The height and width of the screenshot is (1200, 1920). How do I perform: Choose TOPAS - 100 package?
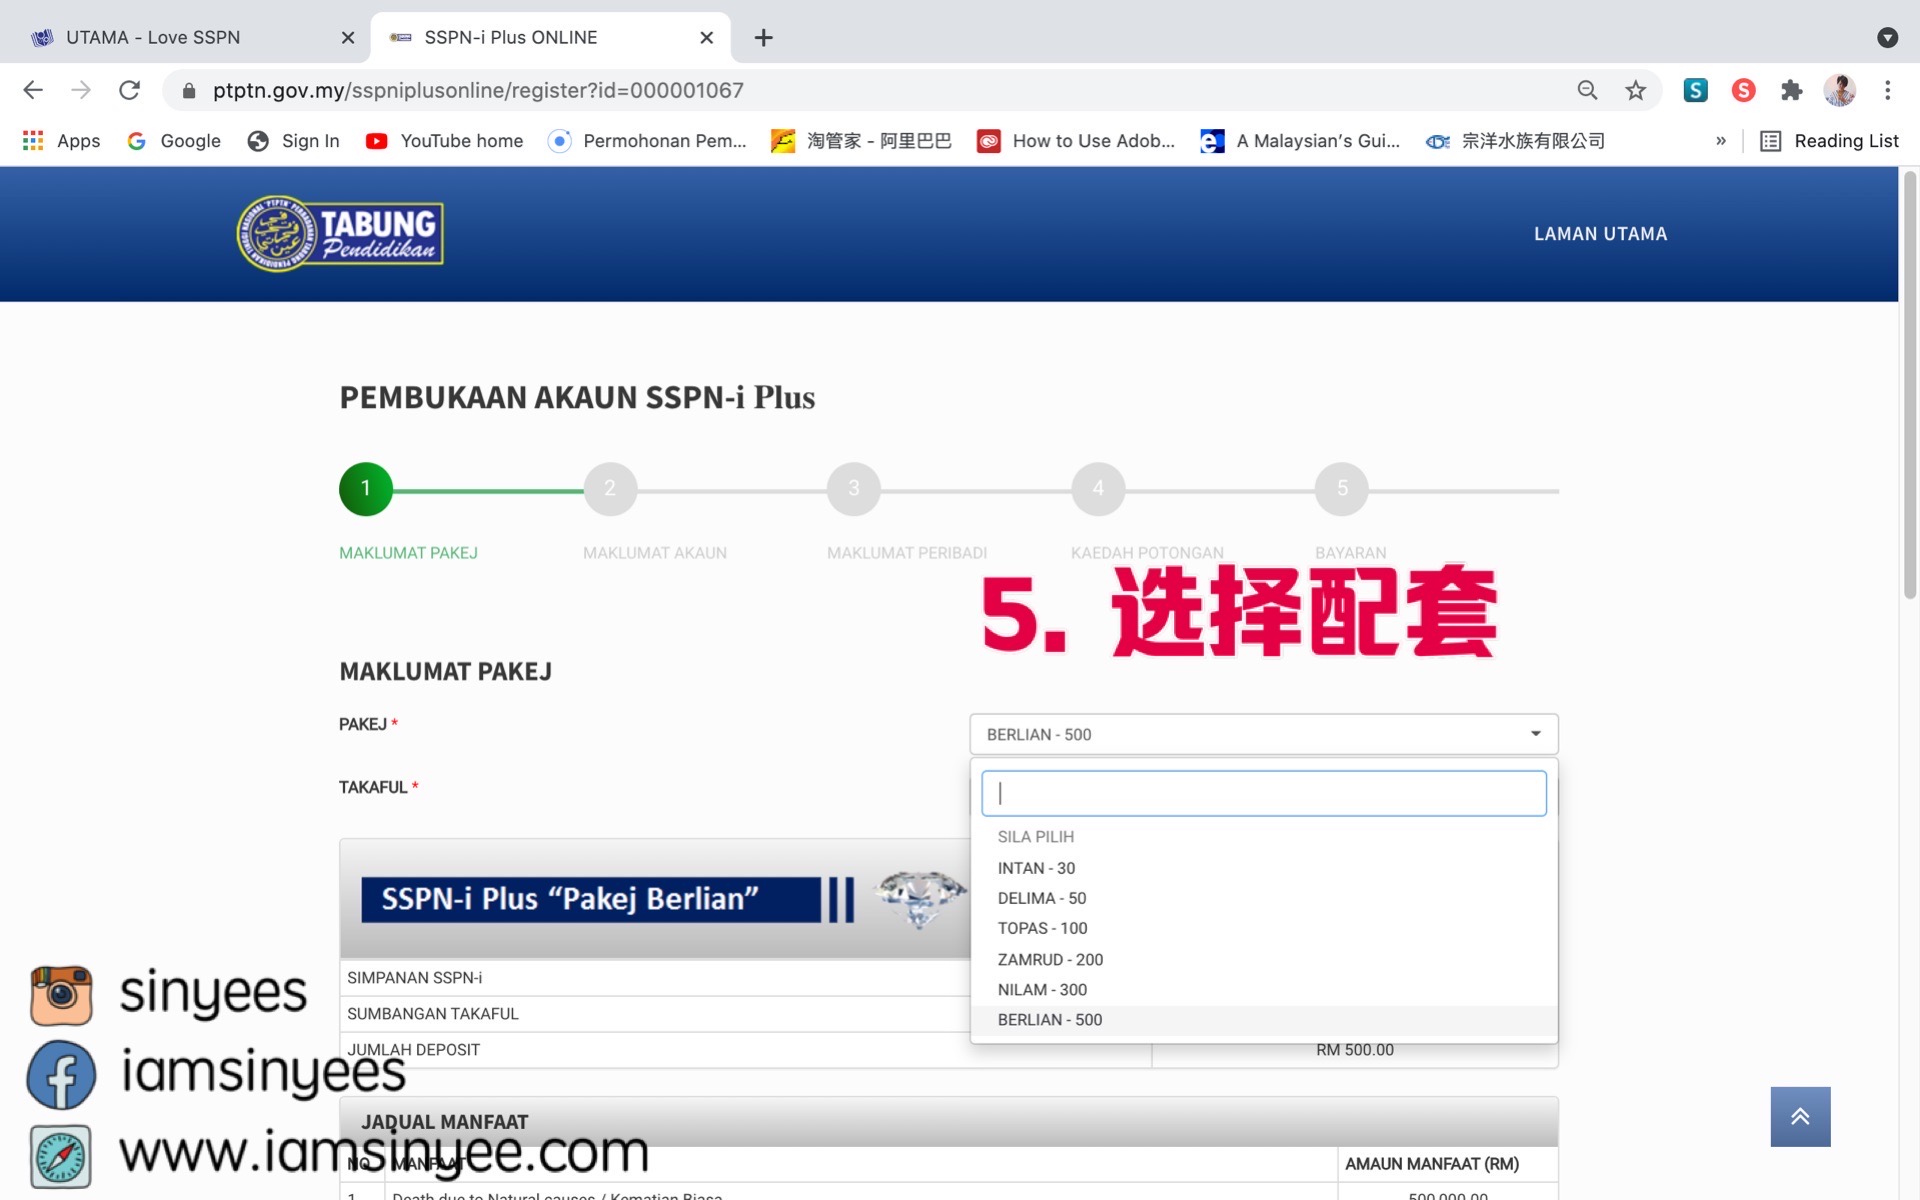[x=1264, y=928]
